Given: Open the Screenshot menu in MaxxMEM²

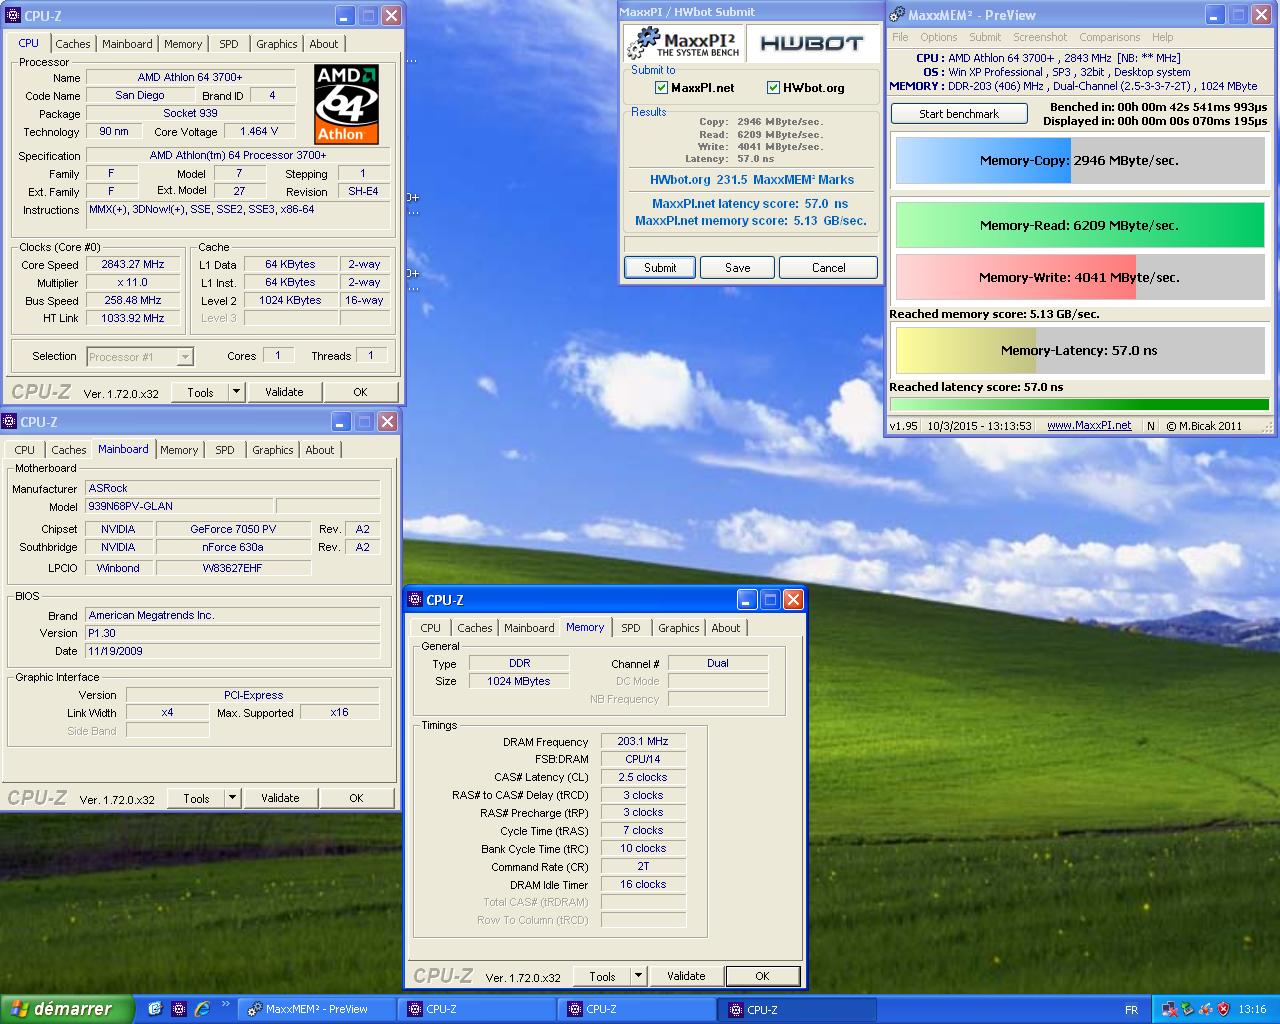Looking at the screenshot, I should tap(1040, 37).
